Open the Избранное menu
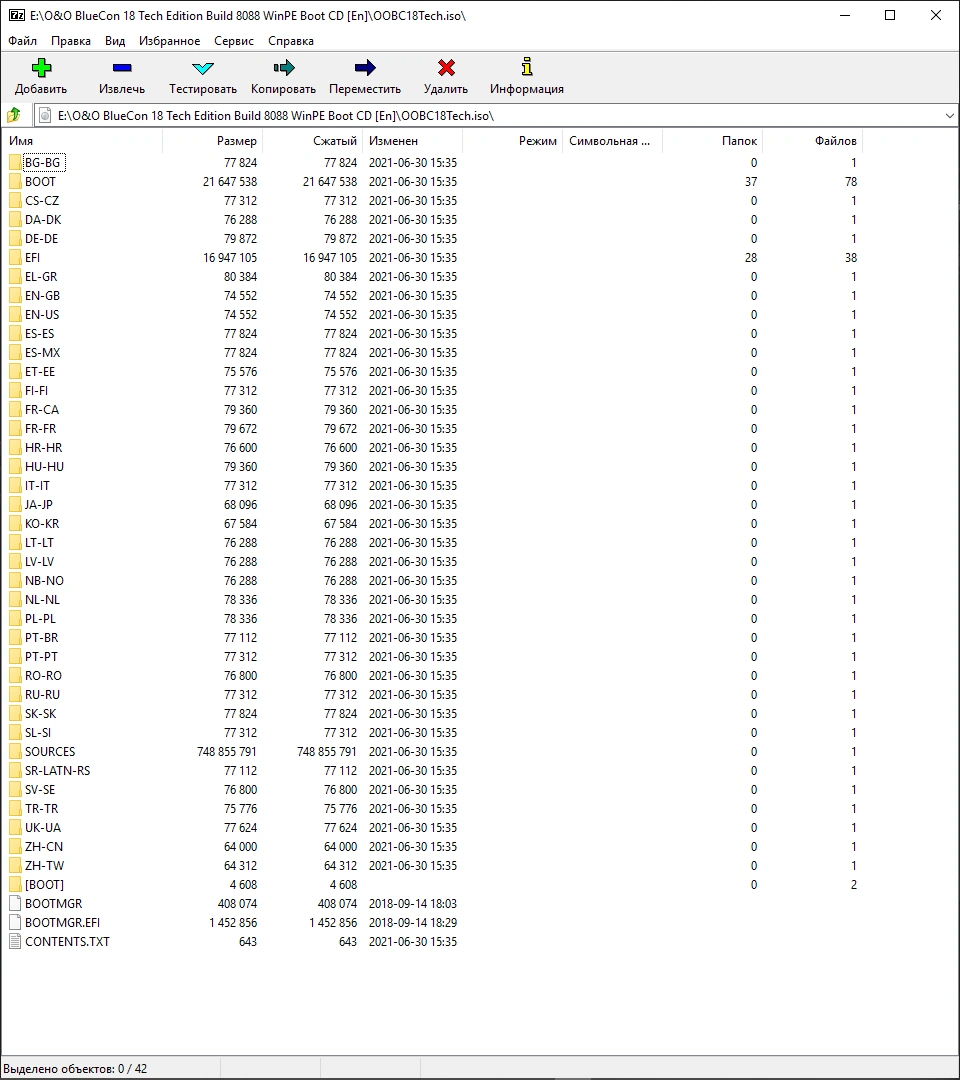 (169, 41)
